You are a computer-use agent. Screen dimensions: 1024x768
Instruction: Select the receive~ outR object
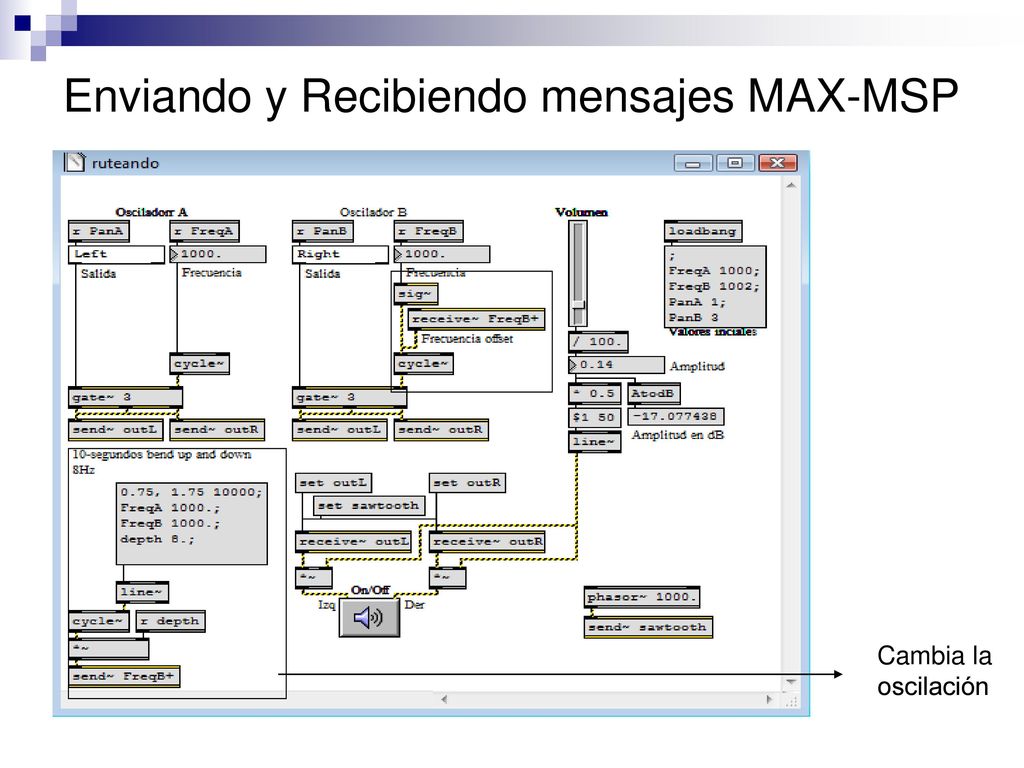[x=487, y=542]
